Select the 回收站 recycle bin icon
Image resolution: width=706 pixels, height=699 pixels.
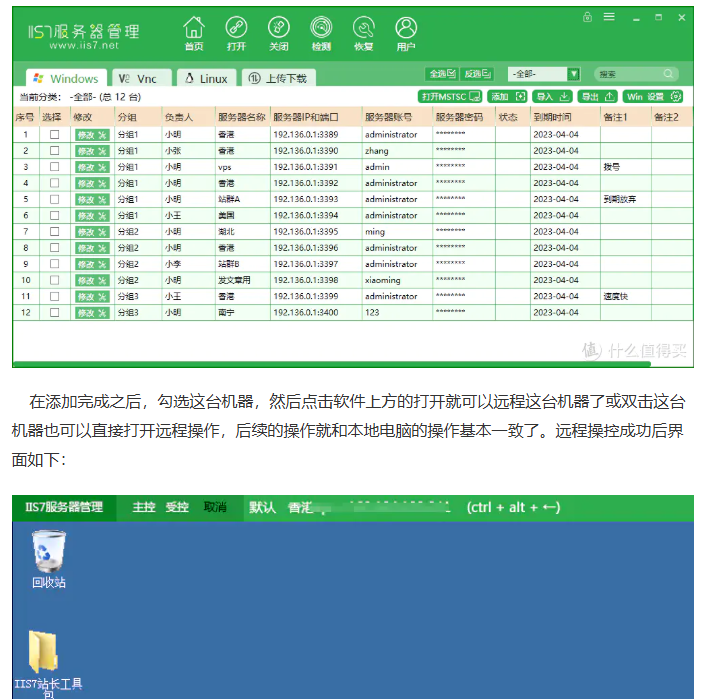[49, 559]
